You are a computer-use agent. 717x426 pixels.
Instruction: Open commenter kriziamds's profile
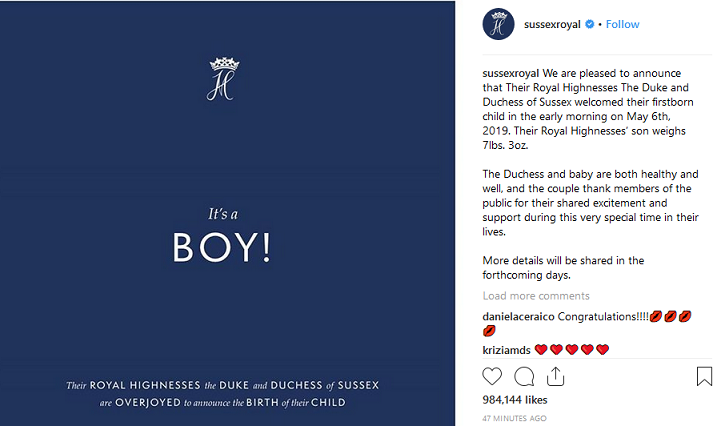506,350
